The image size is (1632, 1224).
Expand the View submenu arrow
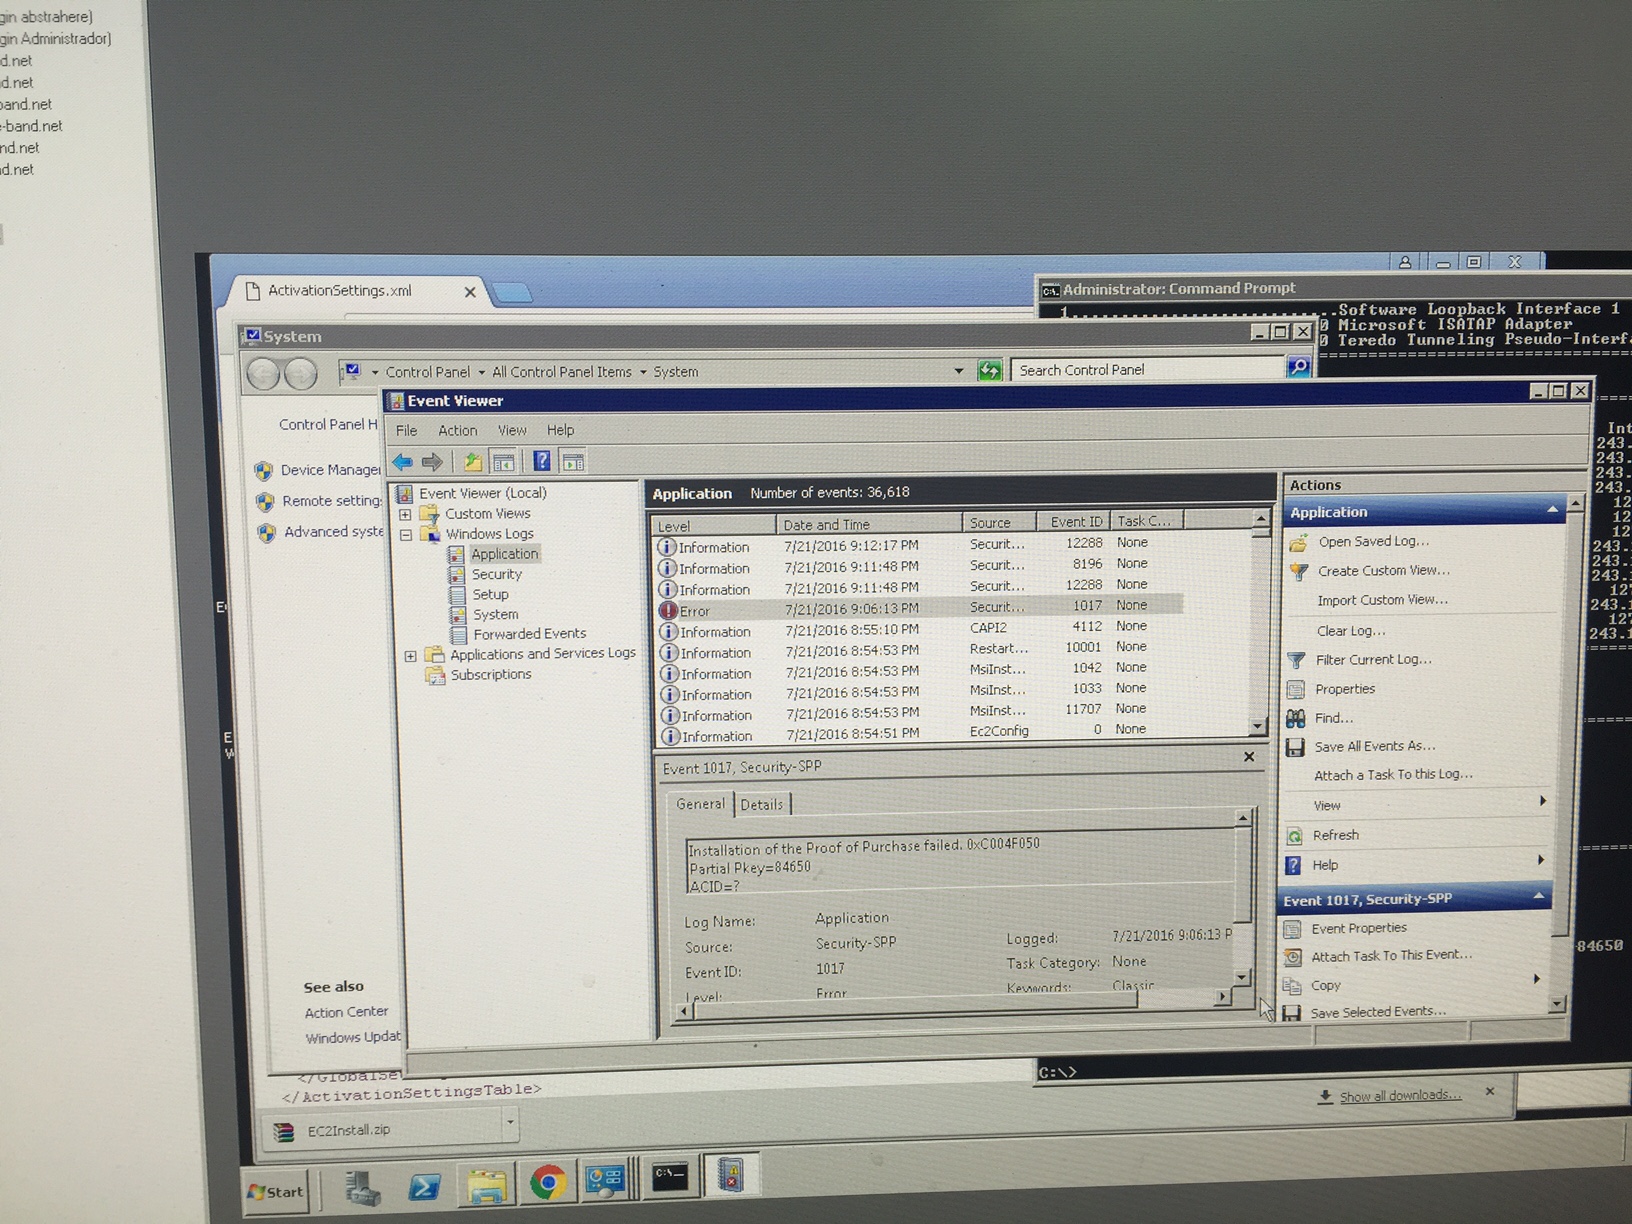[1543, 801]
